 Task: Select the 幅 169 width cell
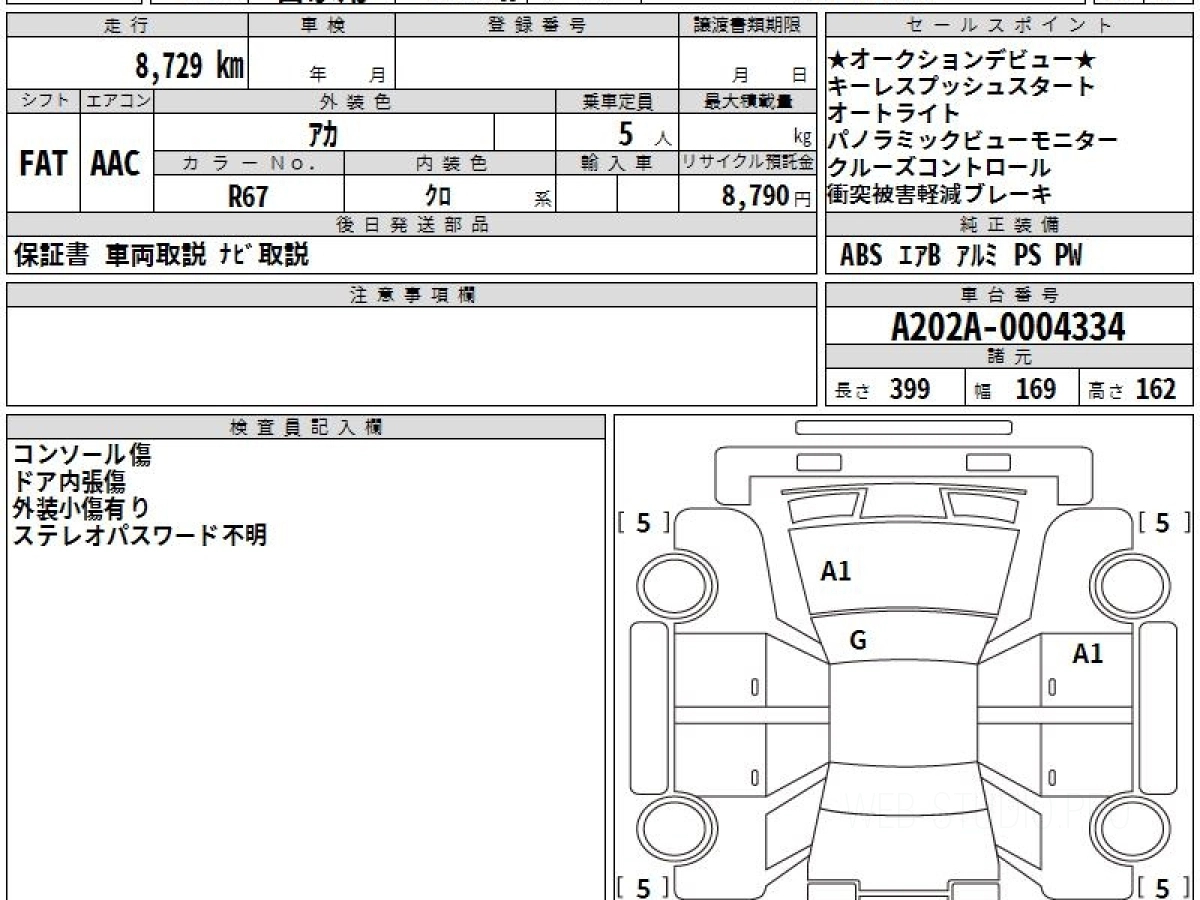[1022, 389]
